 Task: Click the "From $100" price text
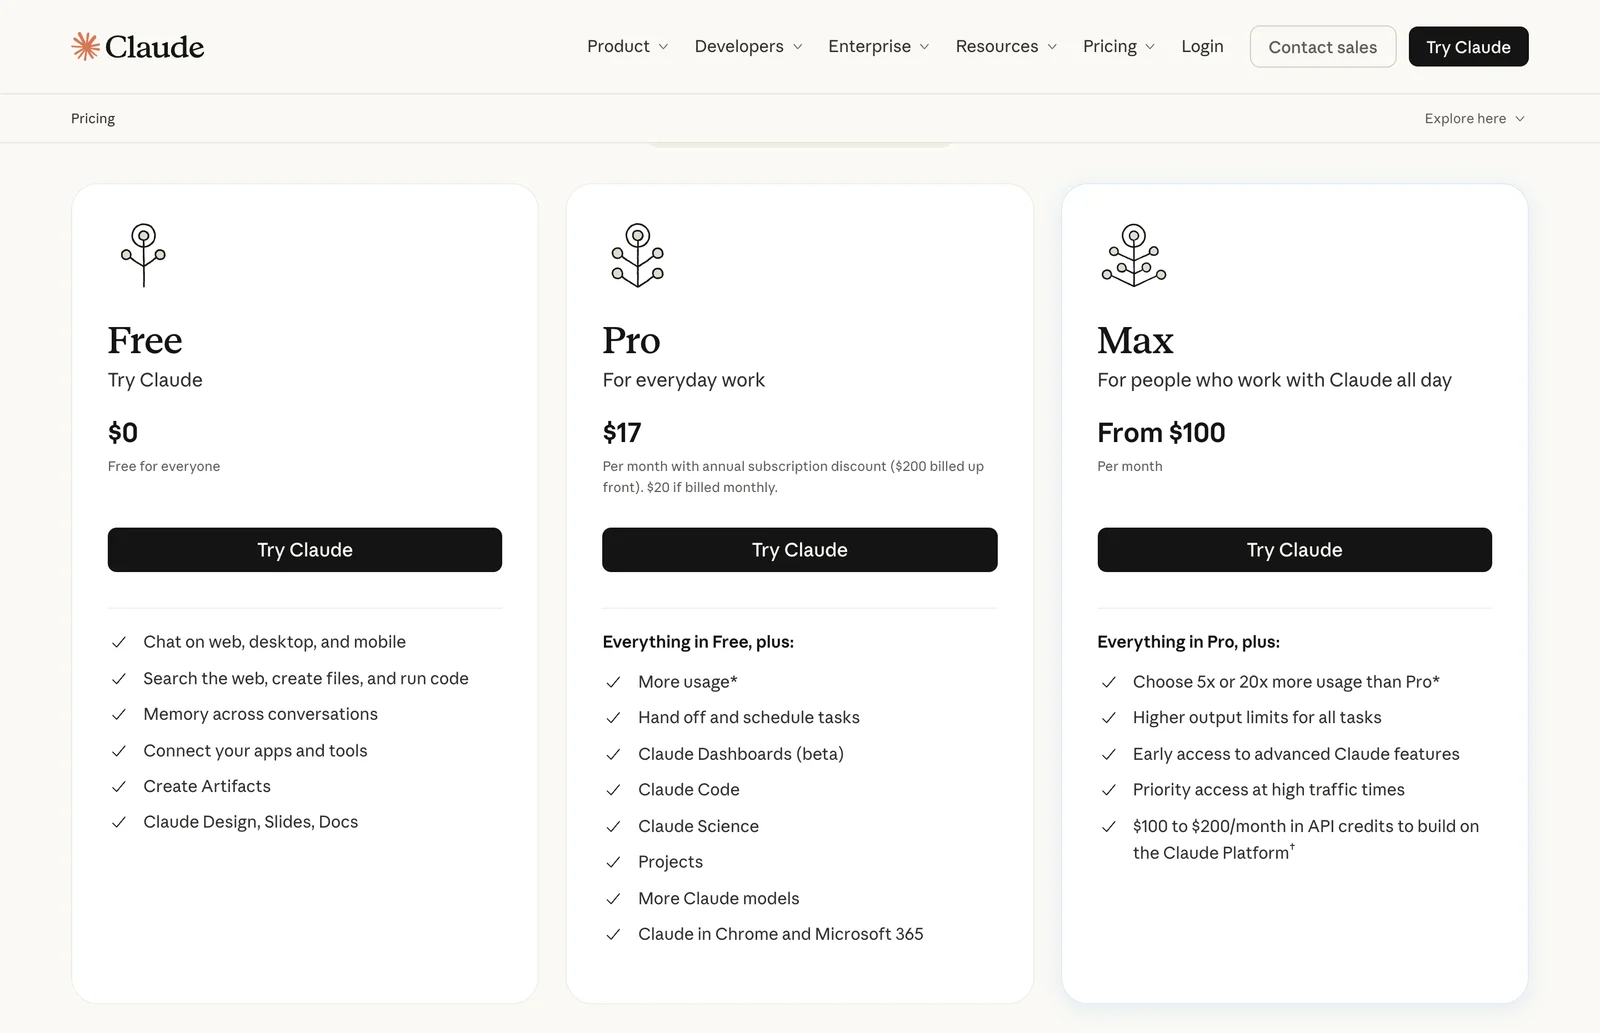[1161, 433]
